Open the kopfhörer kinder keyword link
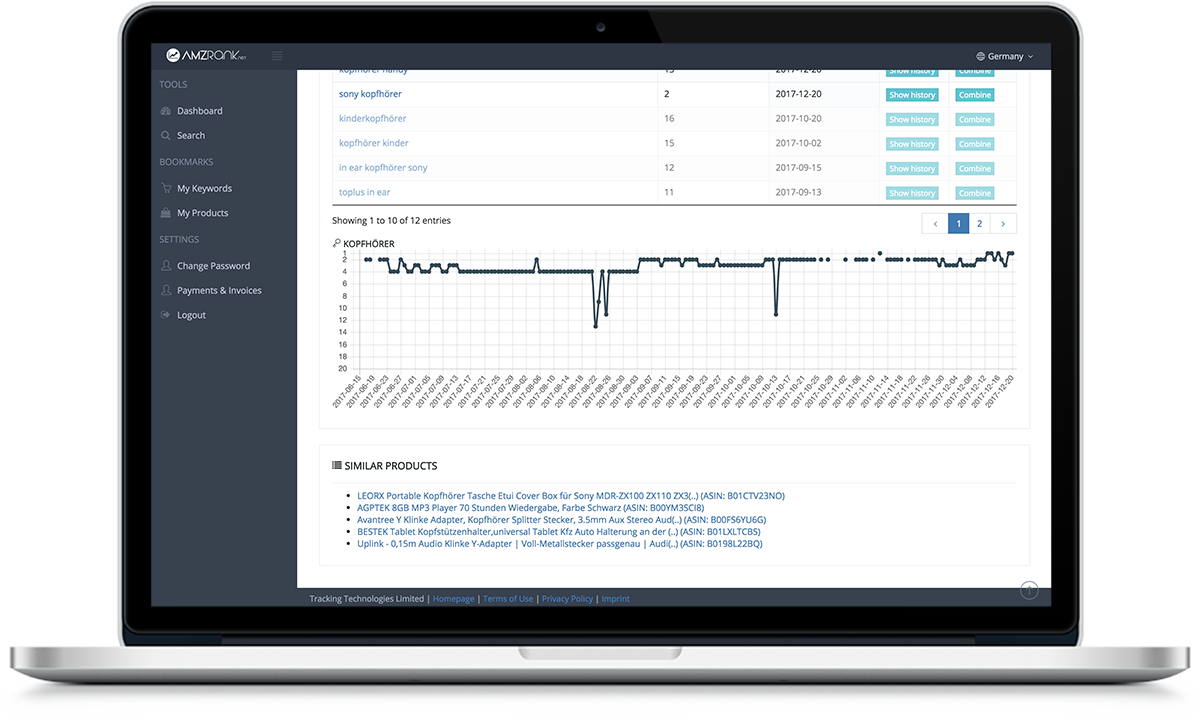The height and width of the screenshot is (725, 1200). pyautogui.click(x=374, y=143)
